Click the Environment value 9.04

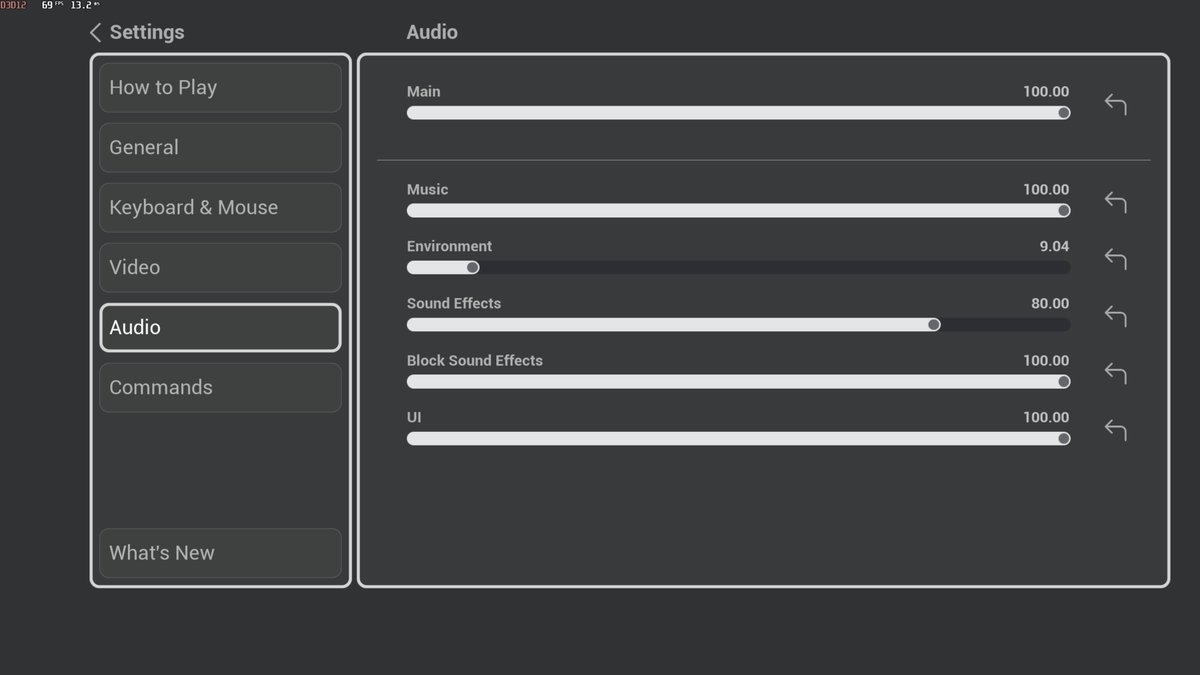1054,246
